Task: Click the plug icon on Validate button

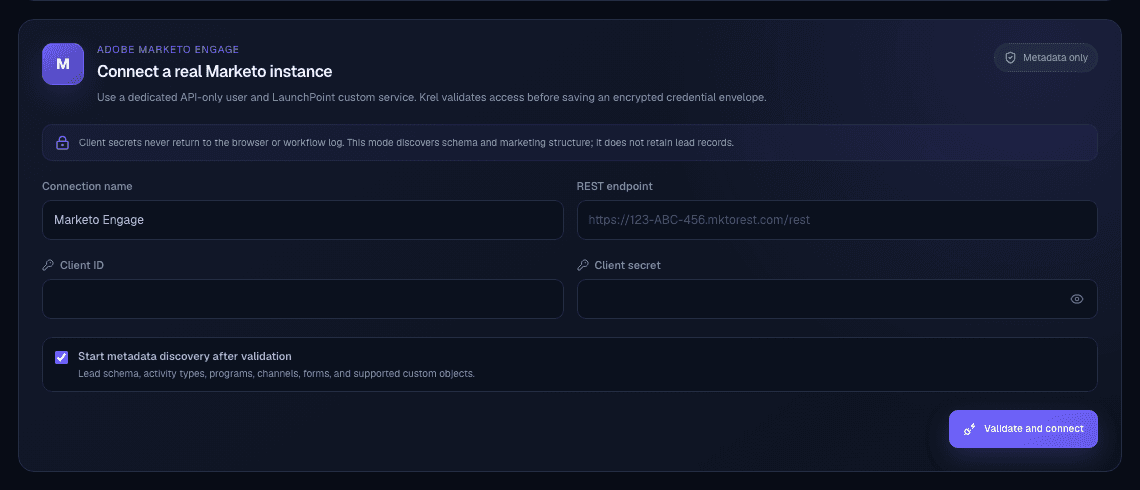Action: click(x=969, y=429)
